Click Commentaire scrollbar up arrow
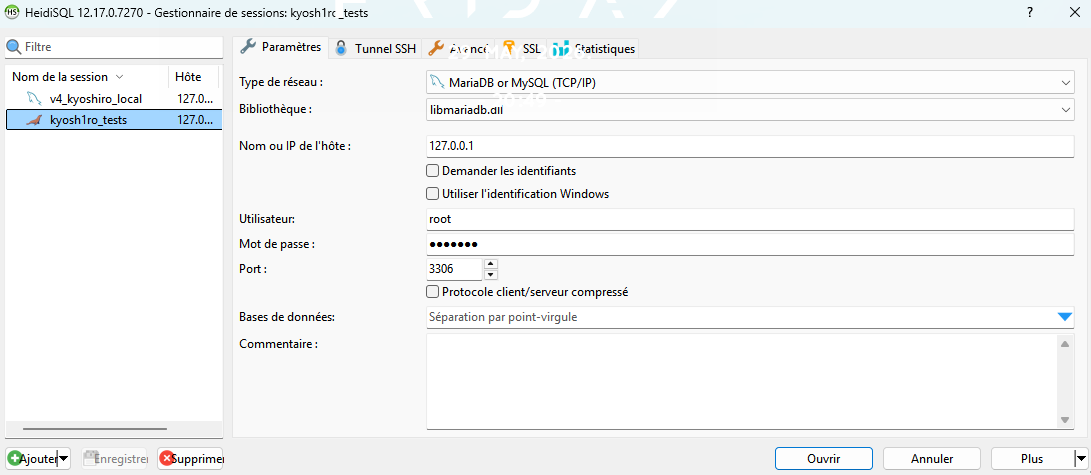The image size is (1091, 475). point(1065,344)
